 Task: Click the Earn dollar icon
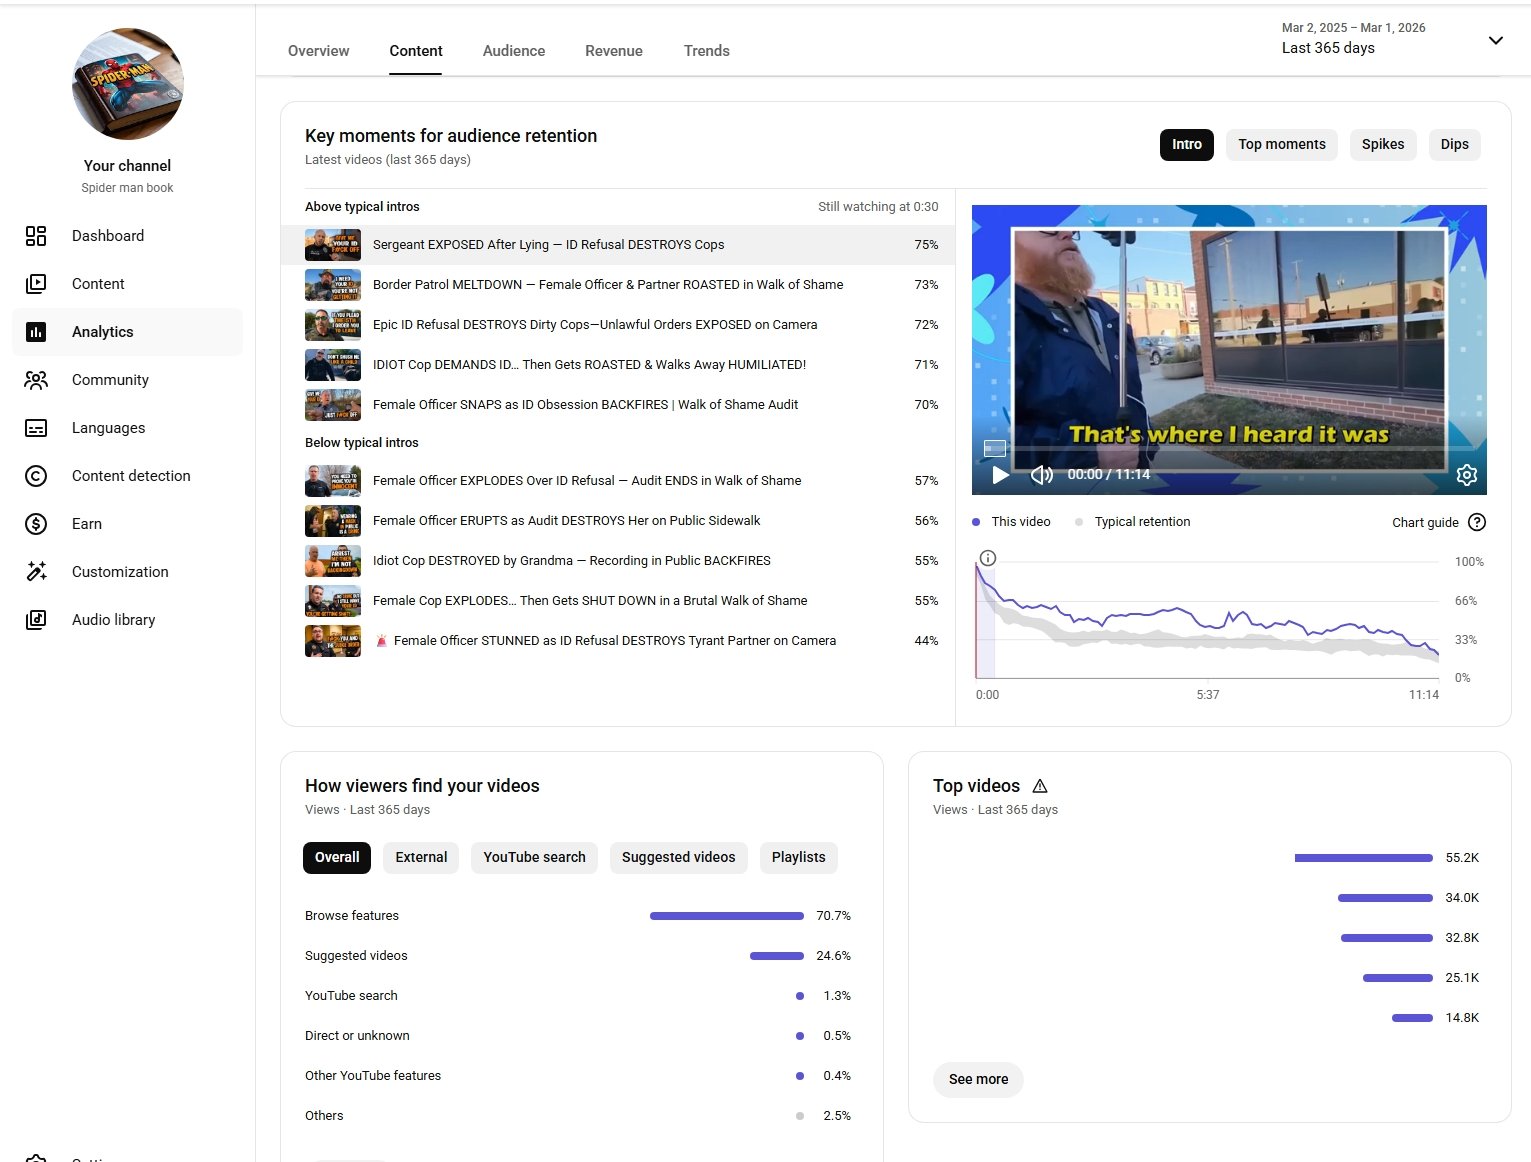36,524
